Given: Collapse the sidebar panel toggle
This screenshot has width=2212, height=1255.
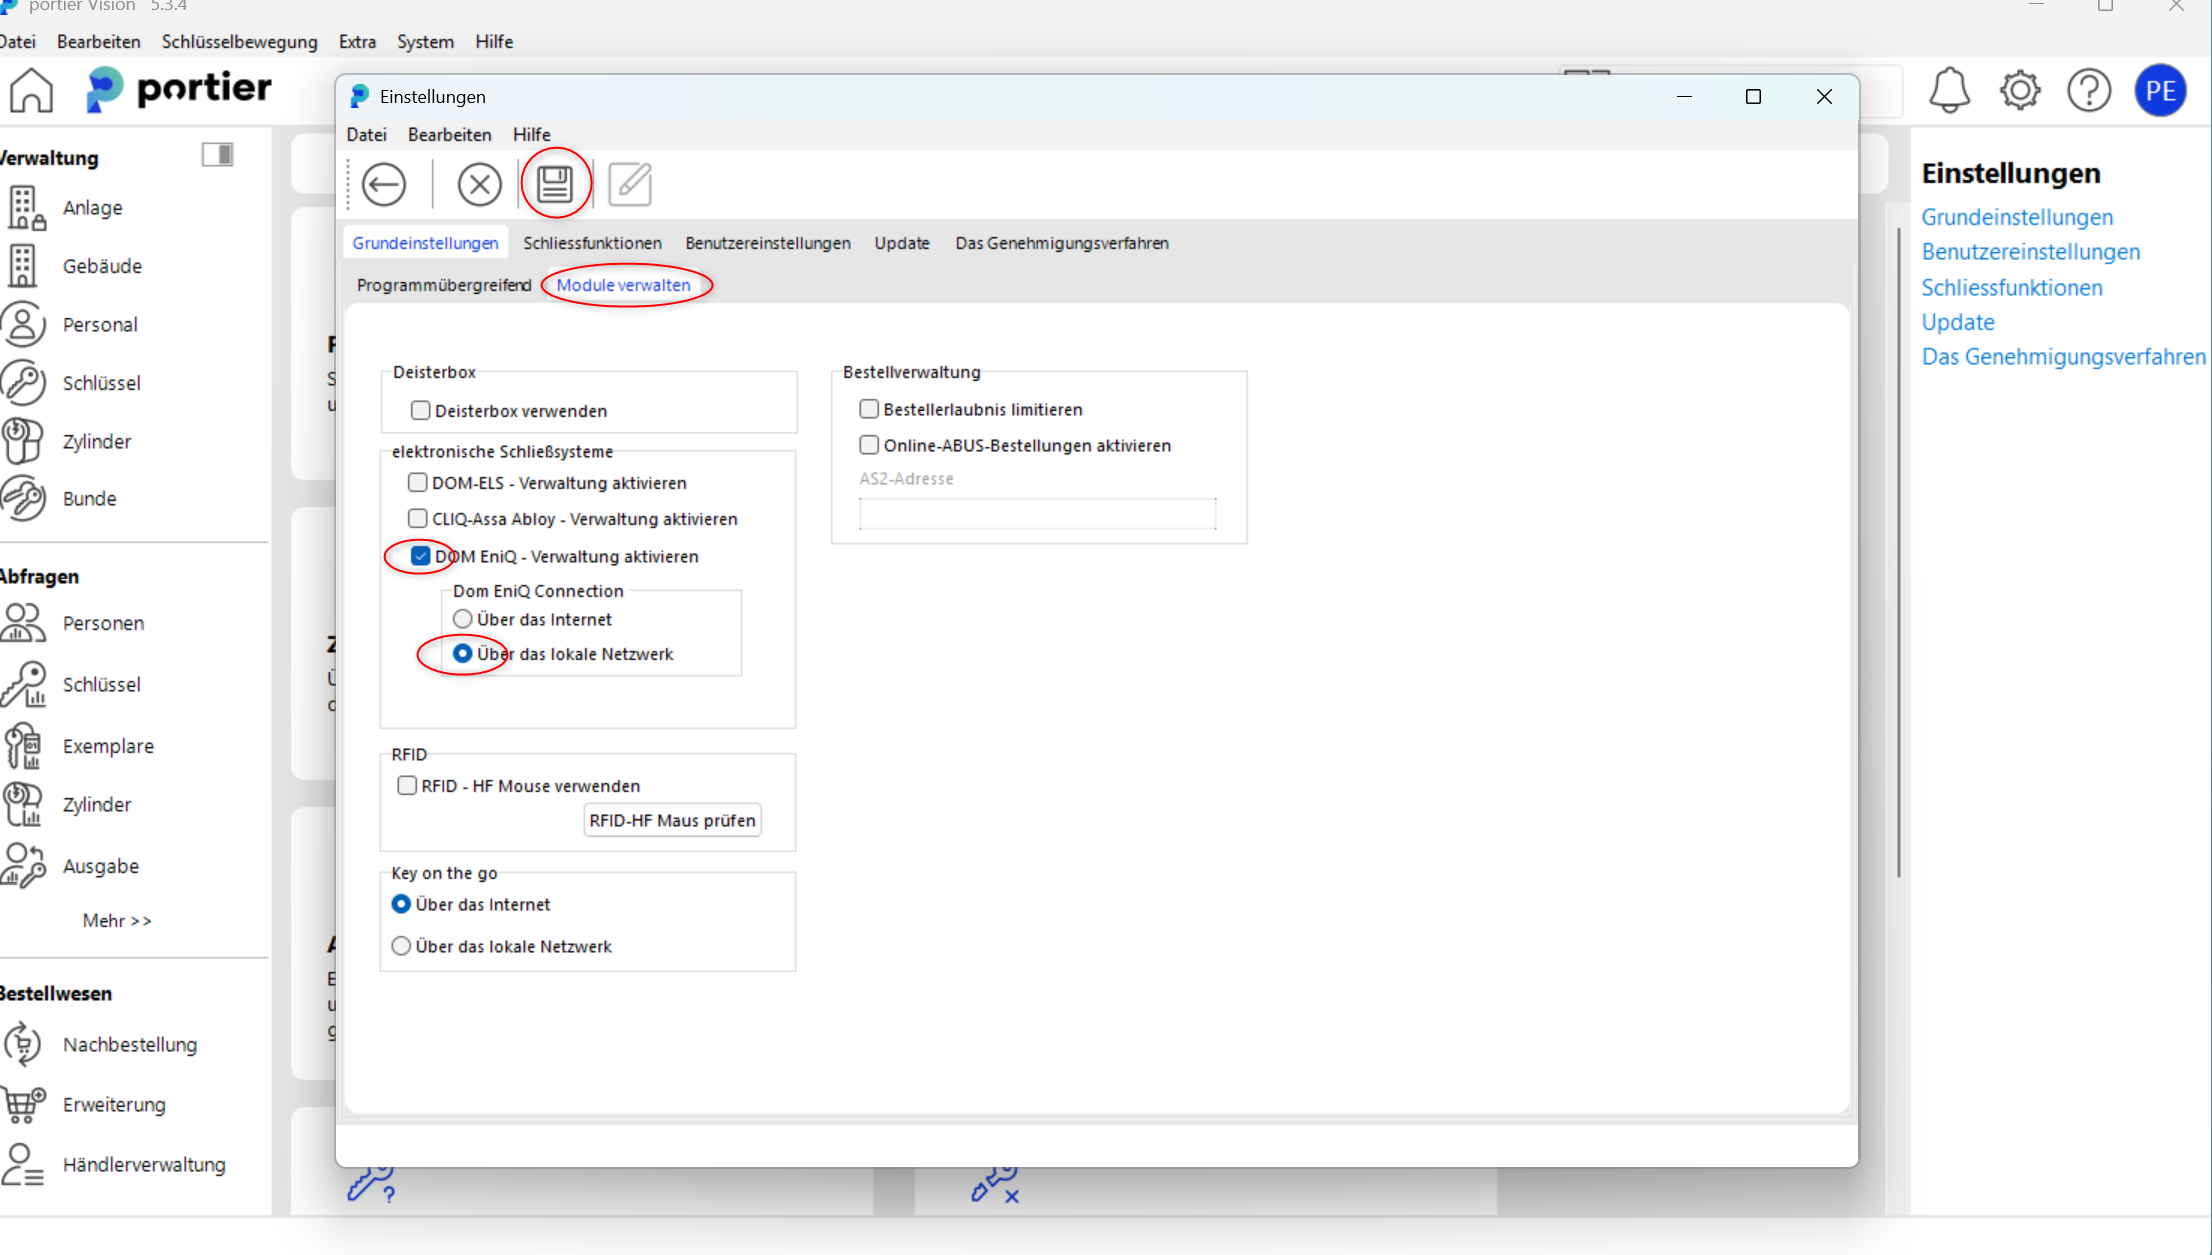Looking at the screenshot, I should pyautogui.click(x=217, y=155).
